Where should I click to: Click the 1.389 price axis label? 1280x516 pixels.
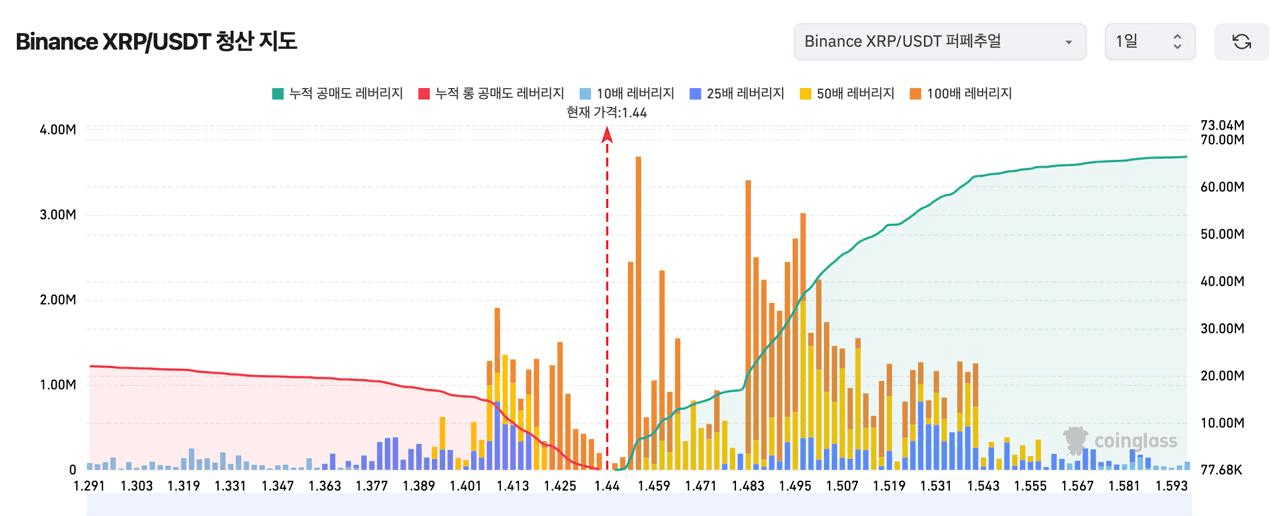418,486
